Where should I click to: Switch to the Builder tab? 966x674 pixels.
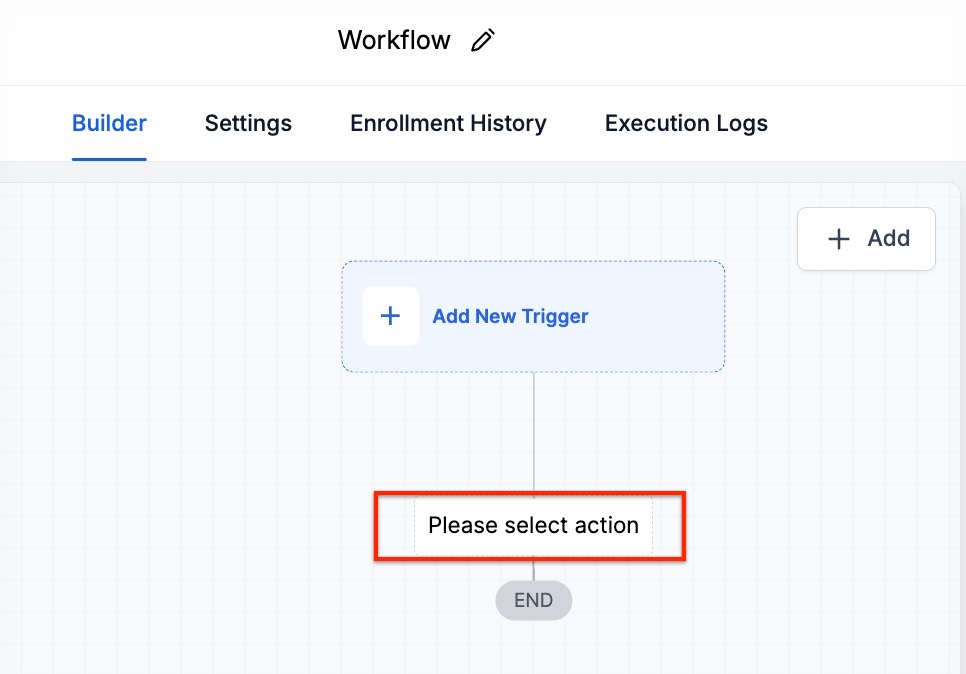pyautogui.click(x=109, y=124)
